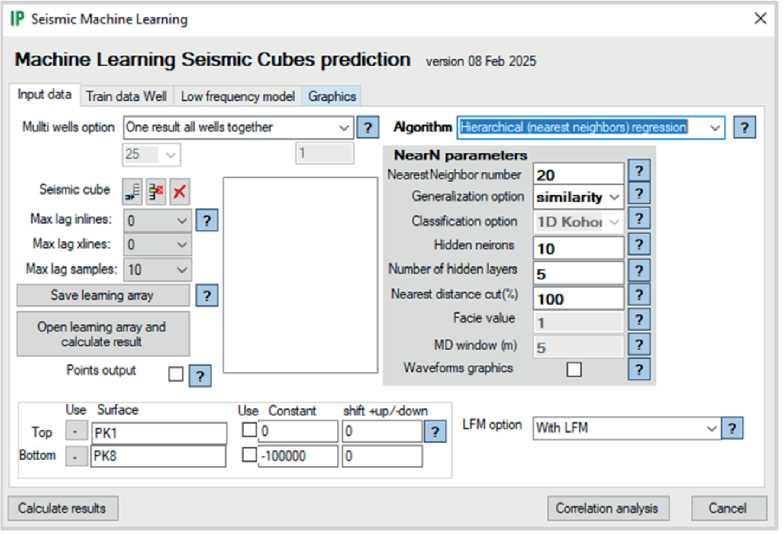Open the Multi wells option dropdown

(x=344, y=128)
